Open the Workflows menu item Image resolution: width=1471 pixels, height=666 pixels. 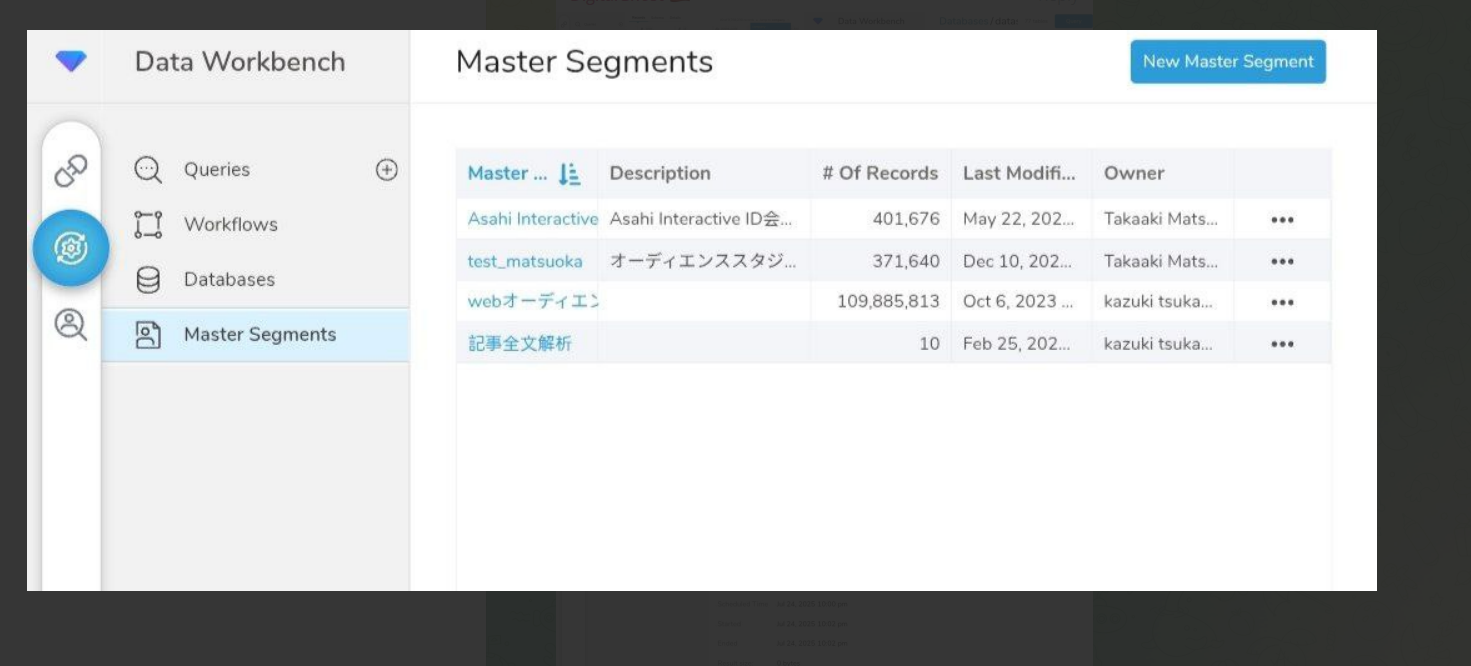tap(230, 225)
